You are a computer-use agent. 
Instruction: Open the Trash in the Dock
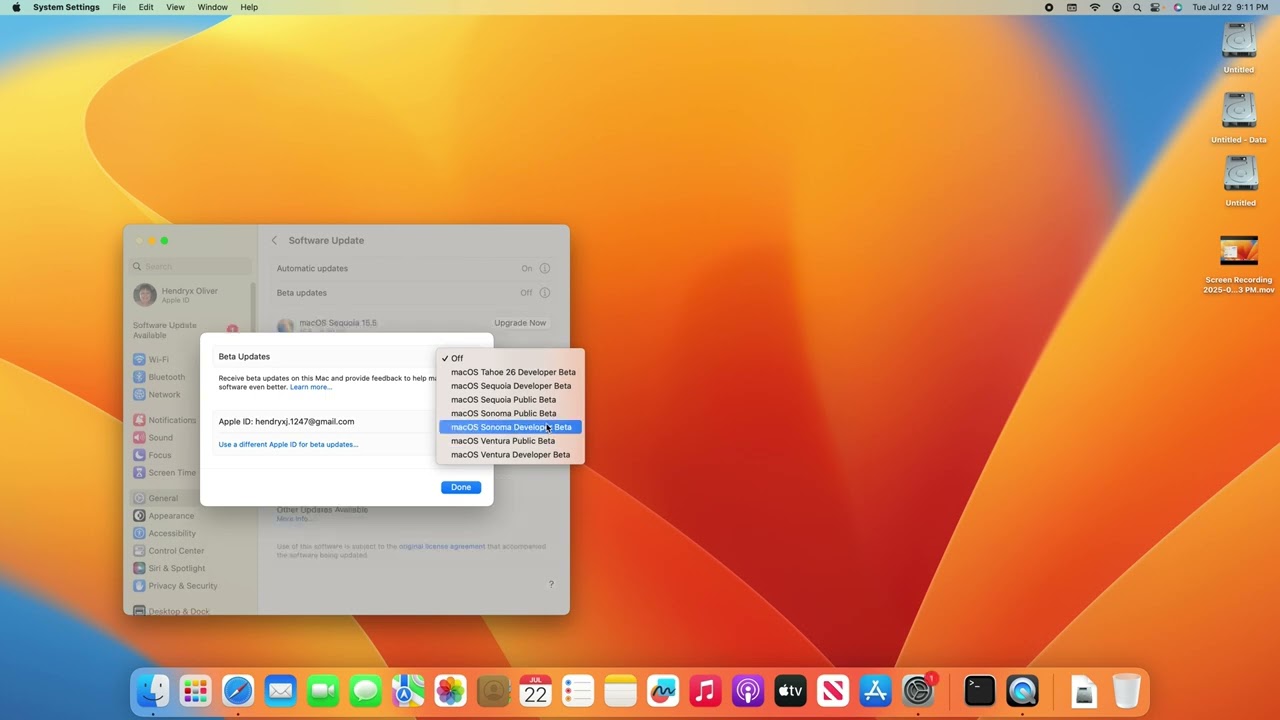point(1127,690)
